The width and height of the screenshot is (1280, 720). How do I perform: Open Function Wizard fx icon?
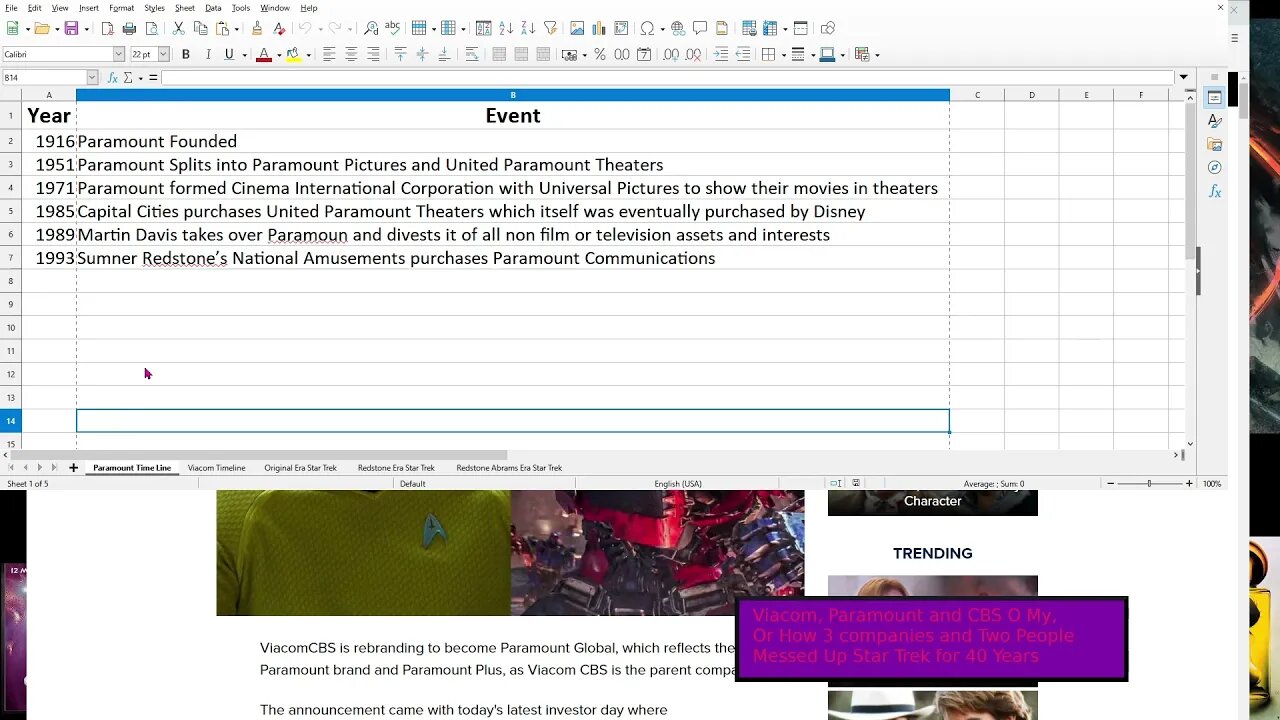point(113,77)
